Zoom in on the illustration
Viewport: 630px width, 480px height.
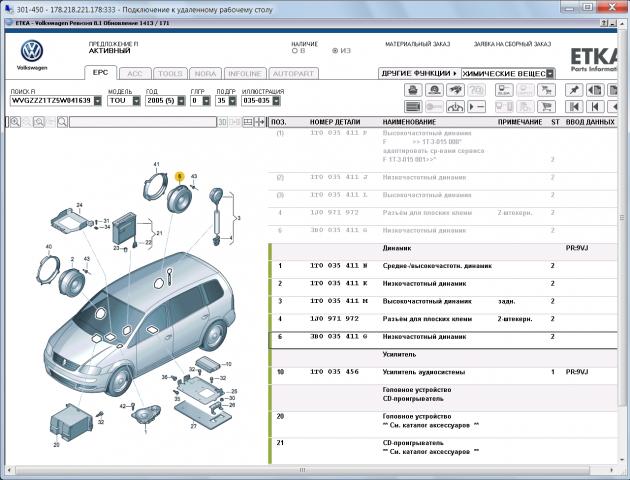[x=15, y=122]
